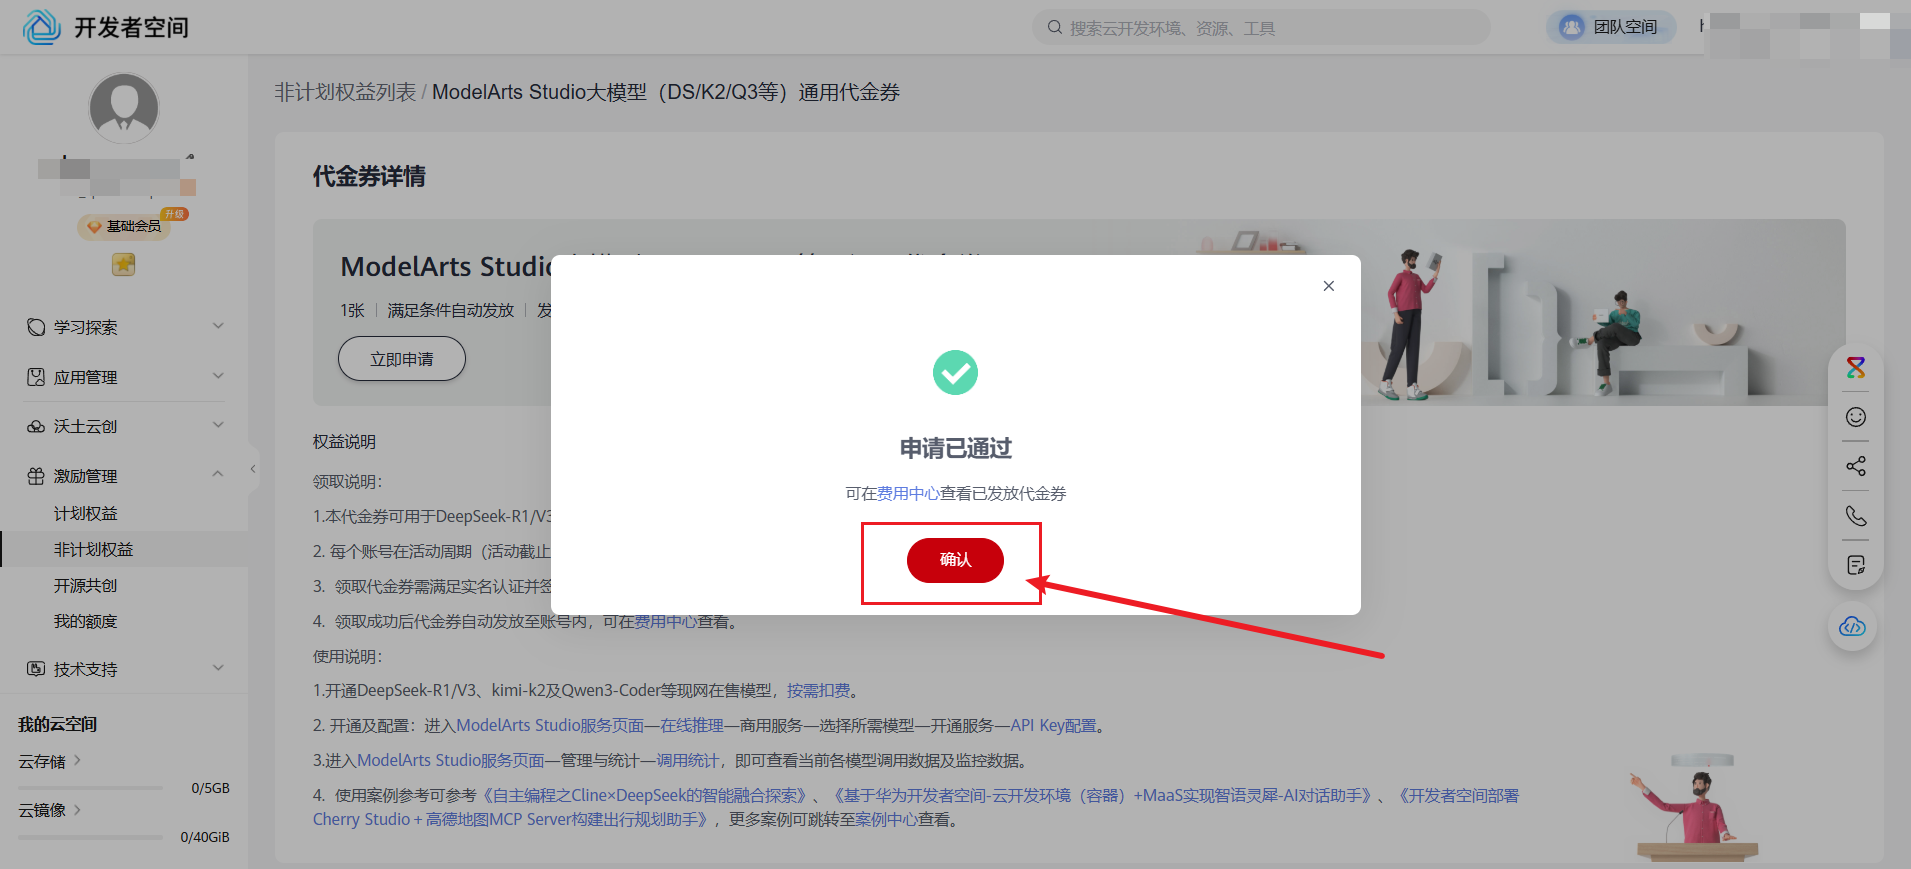Expand the 技术支持 menu chevron
This screenshot has height=869, width=1911.
(218, 669)
